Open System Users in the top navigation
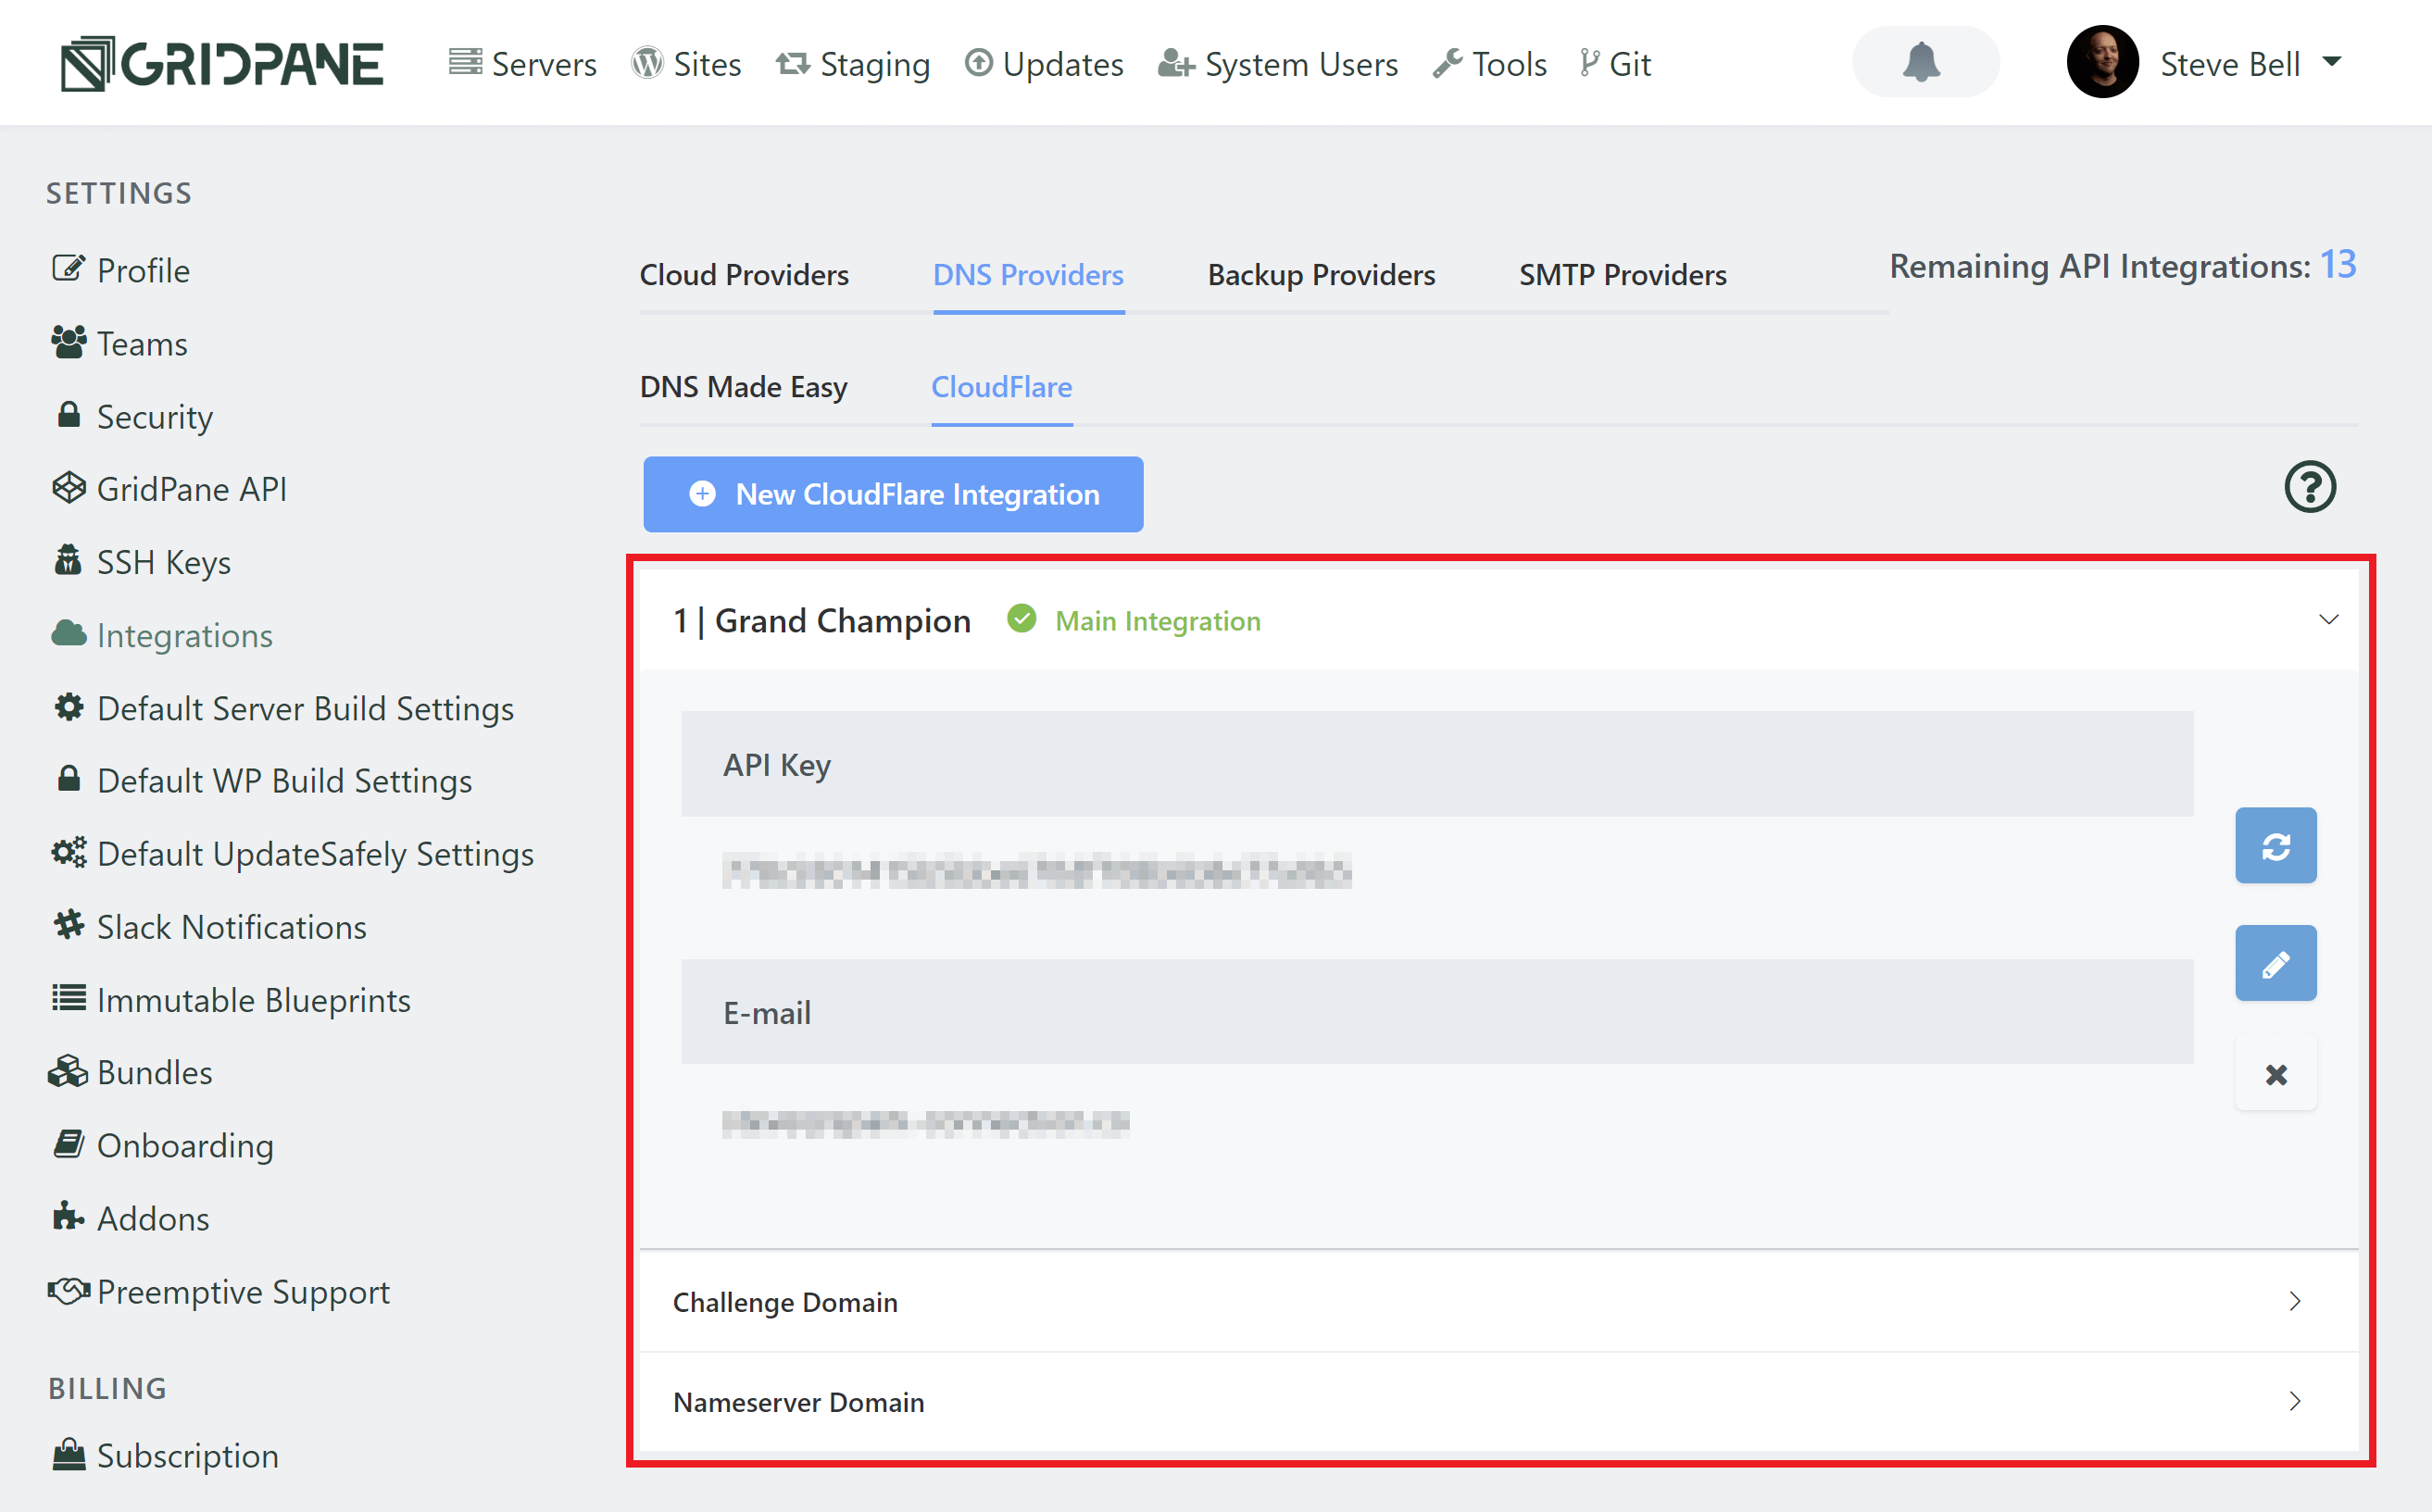 pyautogui.click(x=1278, y=64)
